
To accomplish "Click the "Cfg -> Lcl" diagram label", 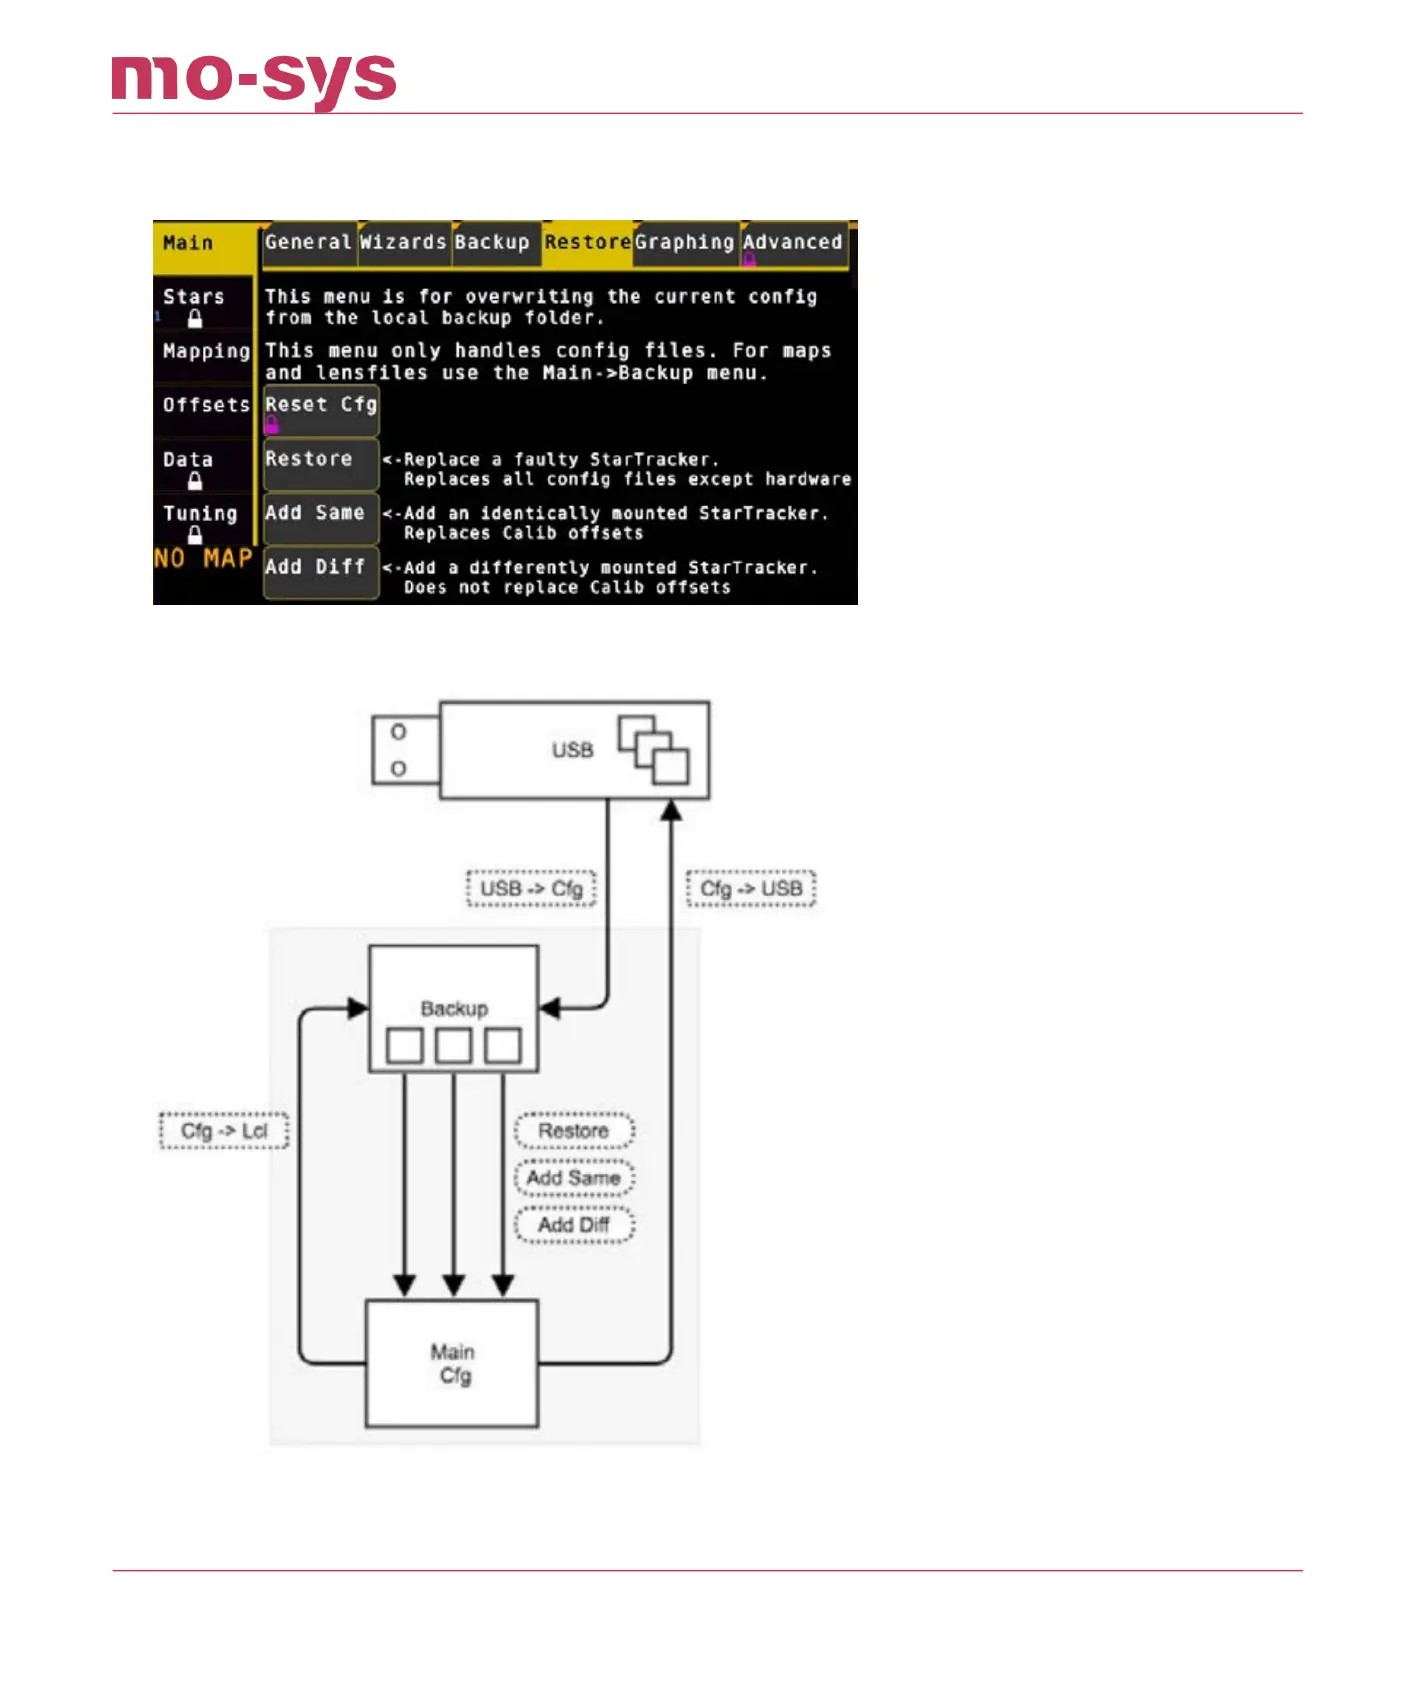I will coord(224,1131).
